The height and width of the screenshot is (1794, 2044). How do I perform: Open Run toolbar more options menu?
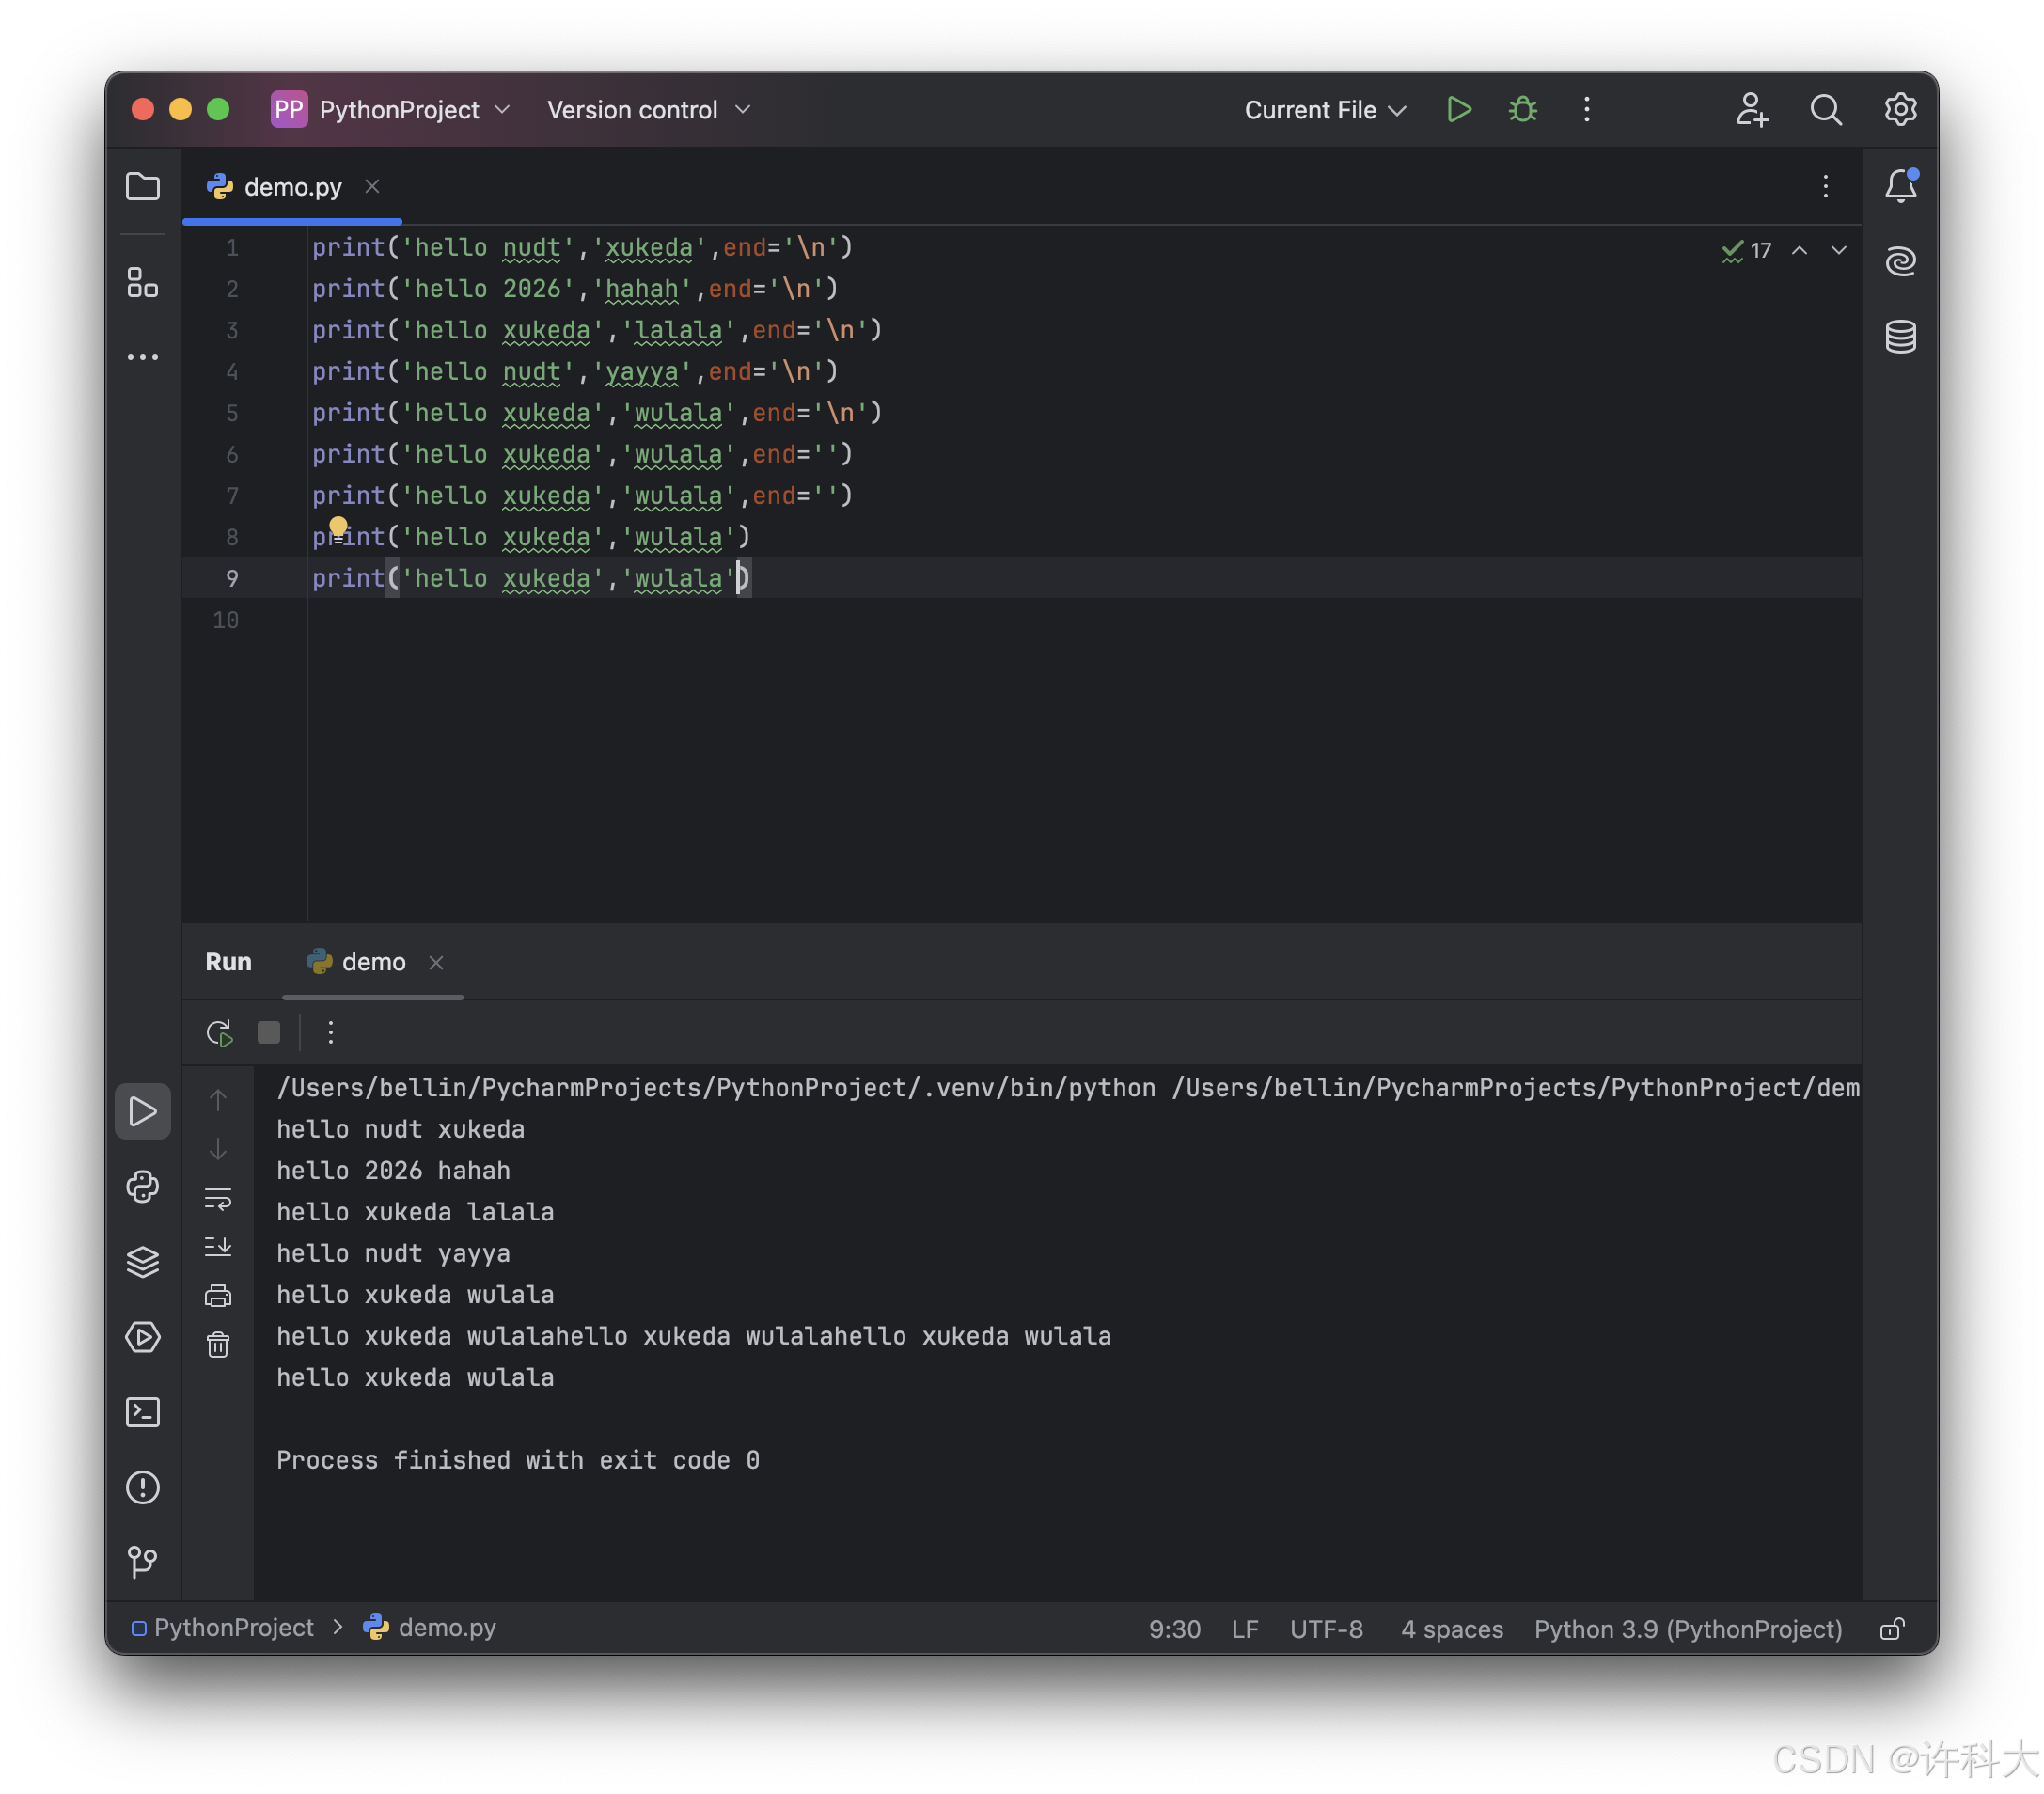[331, 1032]
